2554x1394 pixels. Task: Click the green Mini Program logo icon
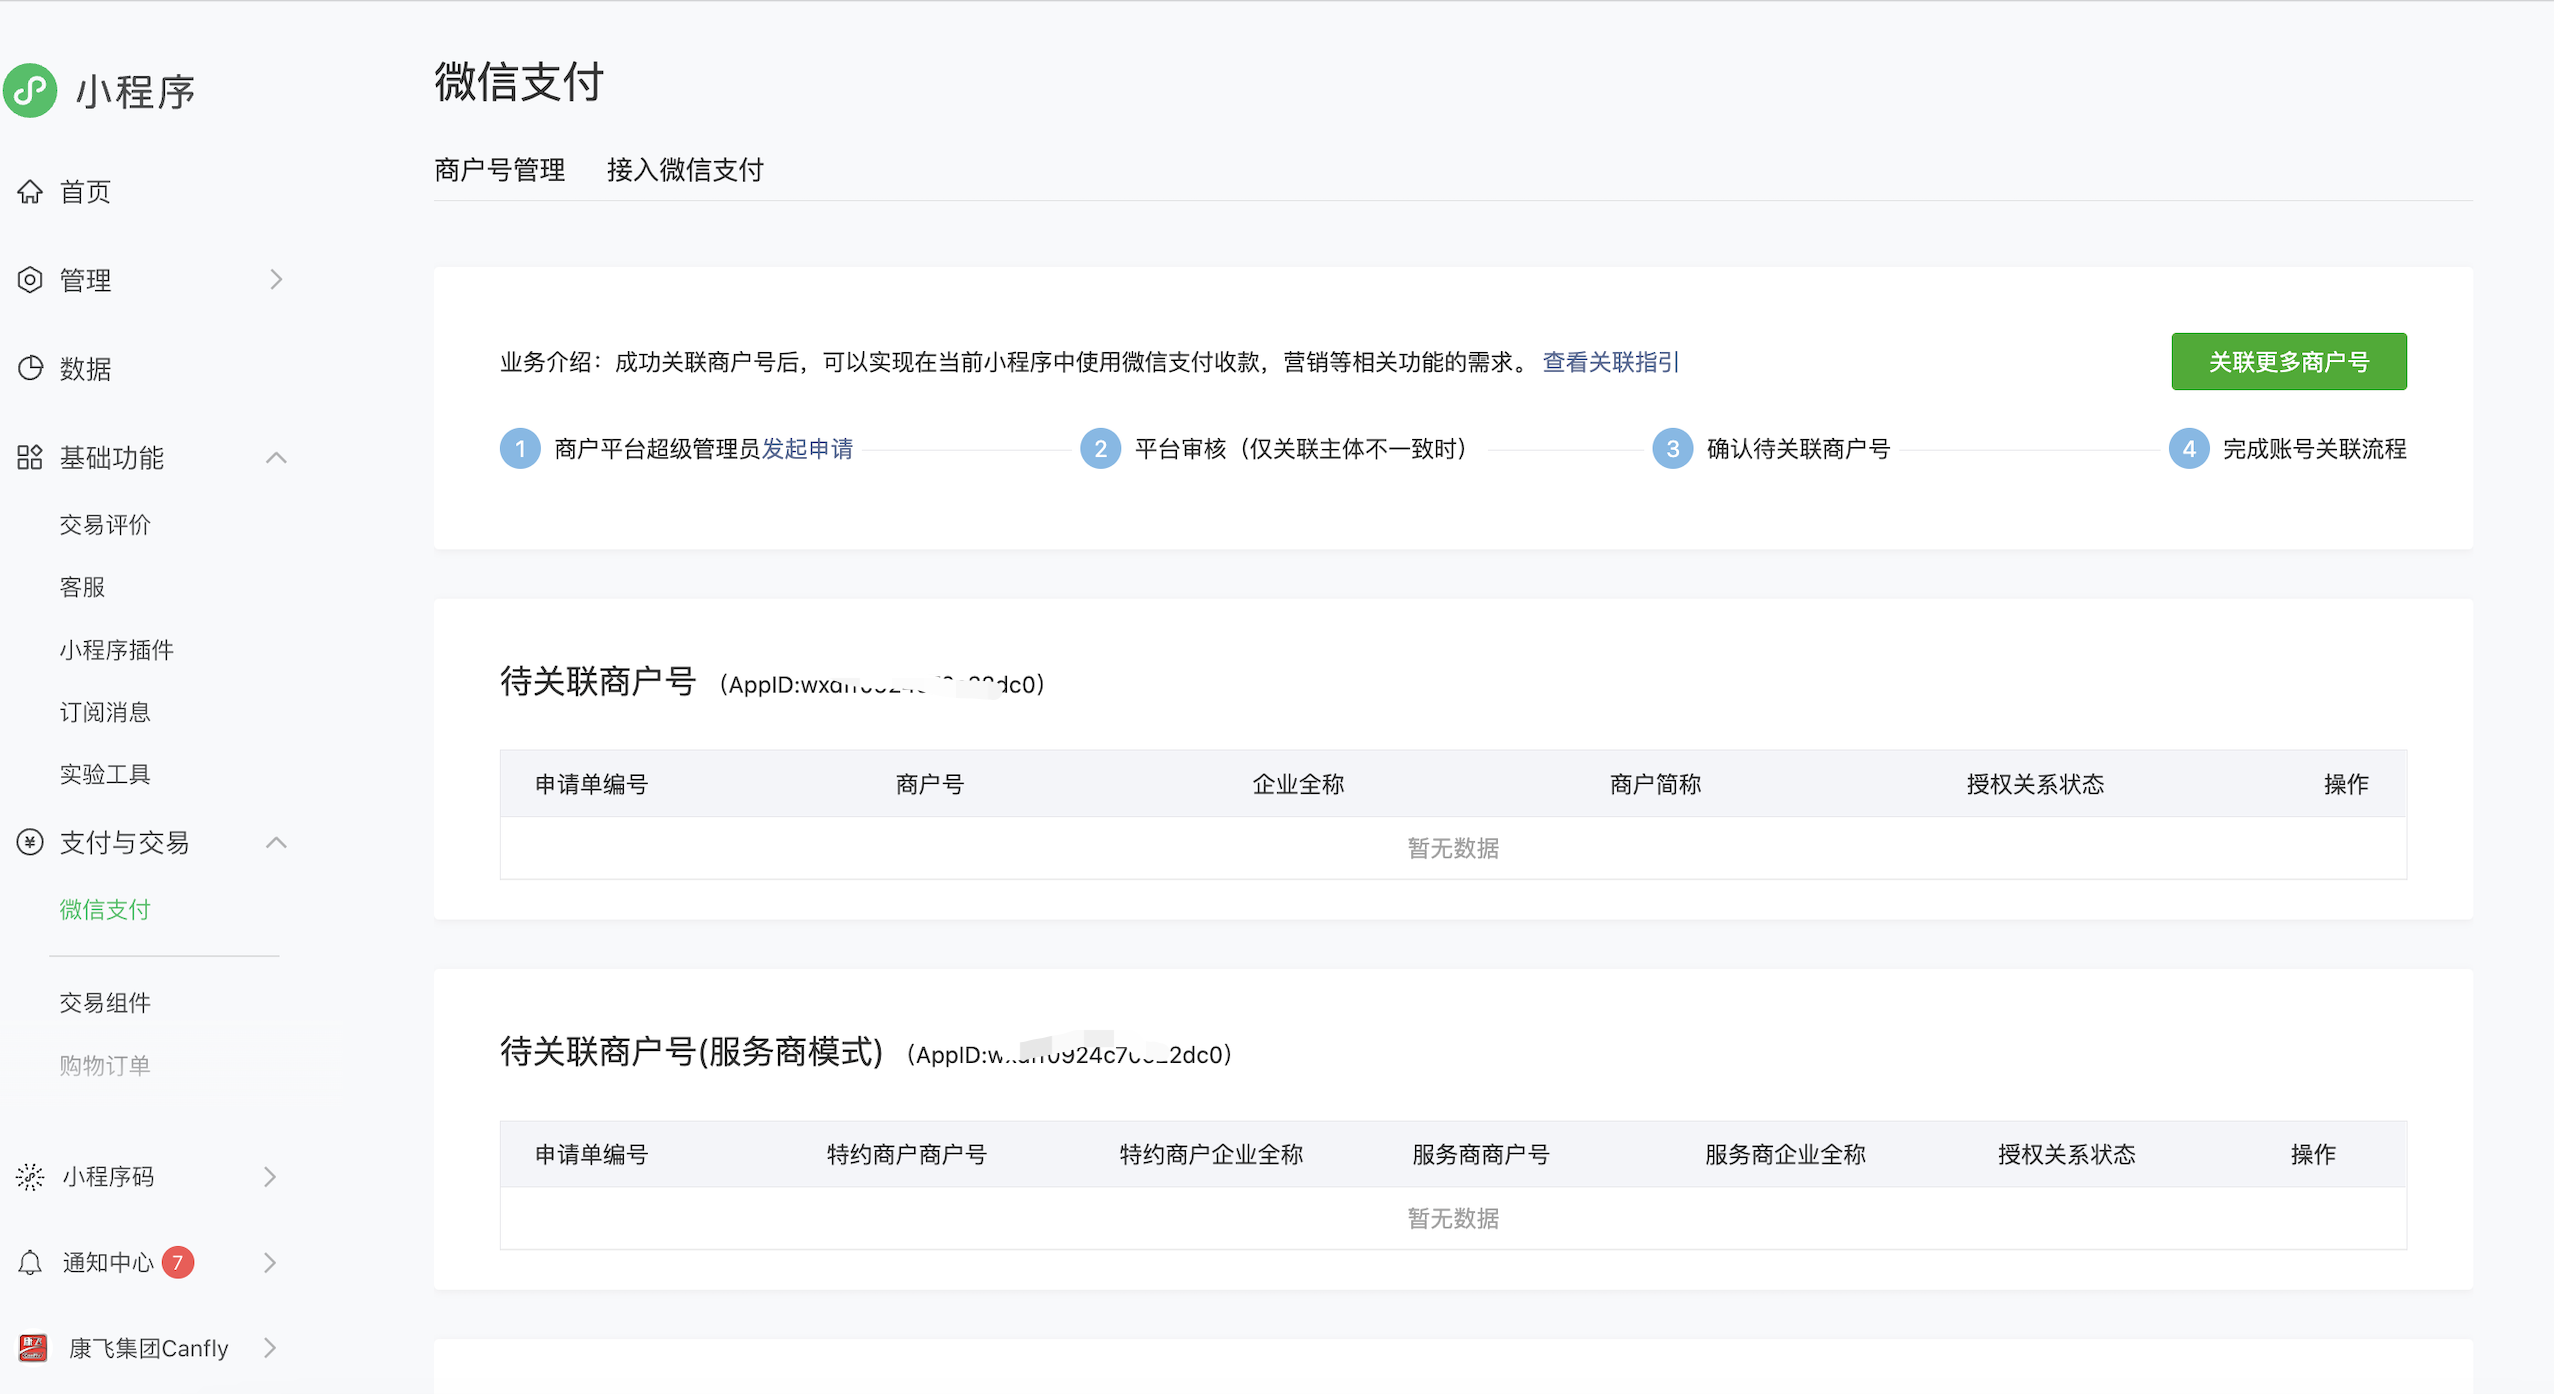[x=30, y=91]
